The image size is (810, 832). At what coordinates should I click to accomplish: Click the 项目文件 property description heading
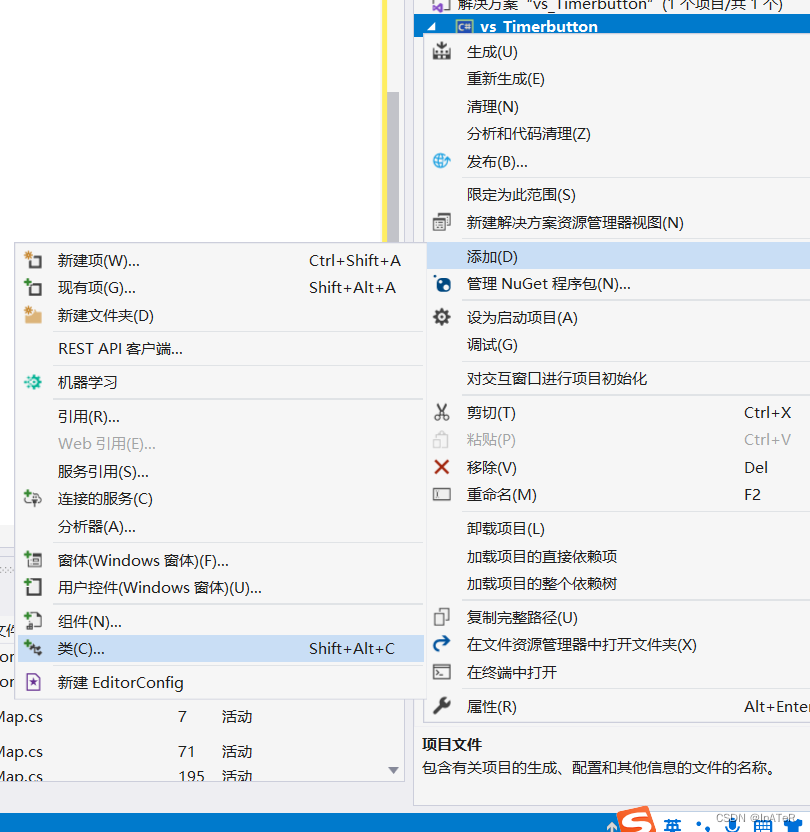[451, 744]
